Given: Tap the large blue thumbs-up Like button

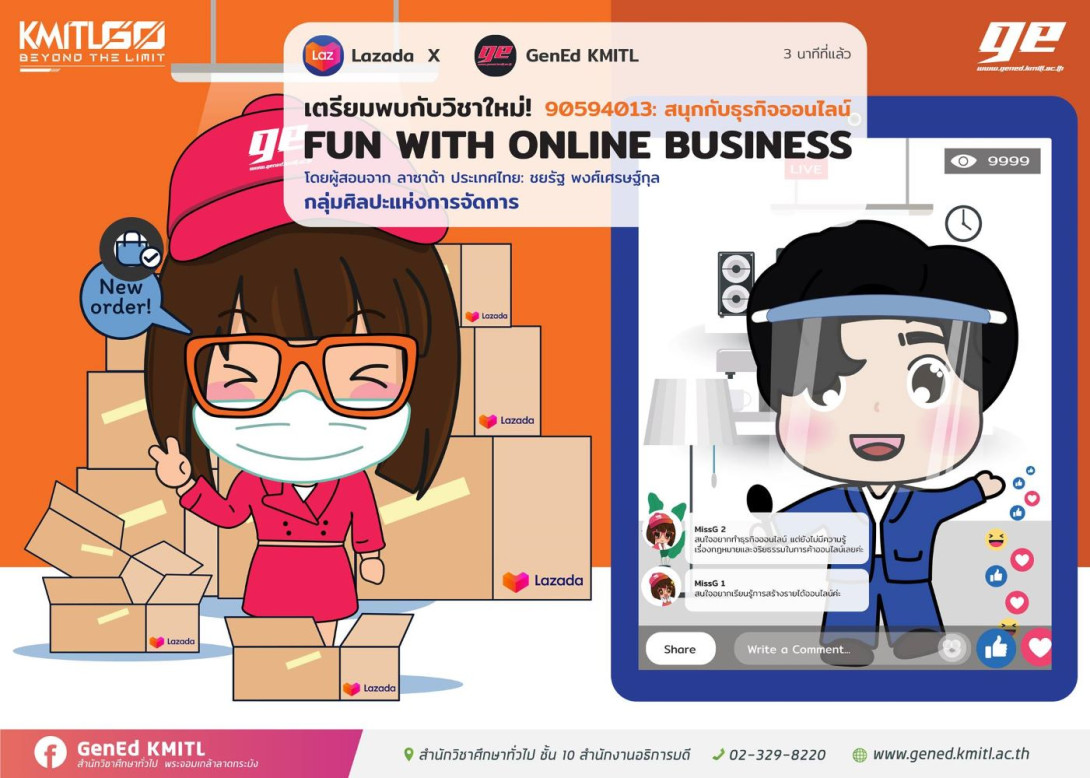Looking at the screenshot, I should pyautogui.click(x=996, y=648).
